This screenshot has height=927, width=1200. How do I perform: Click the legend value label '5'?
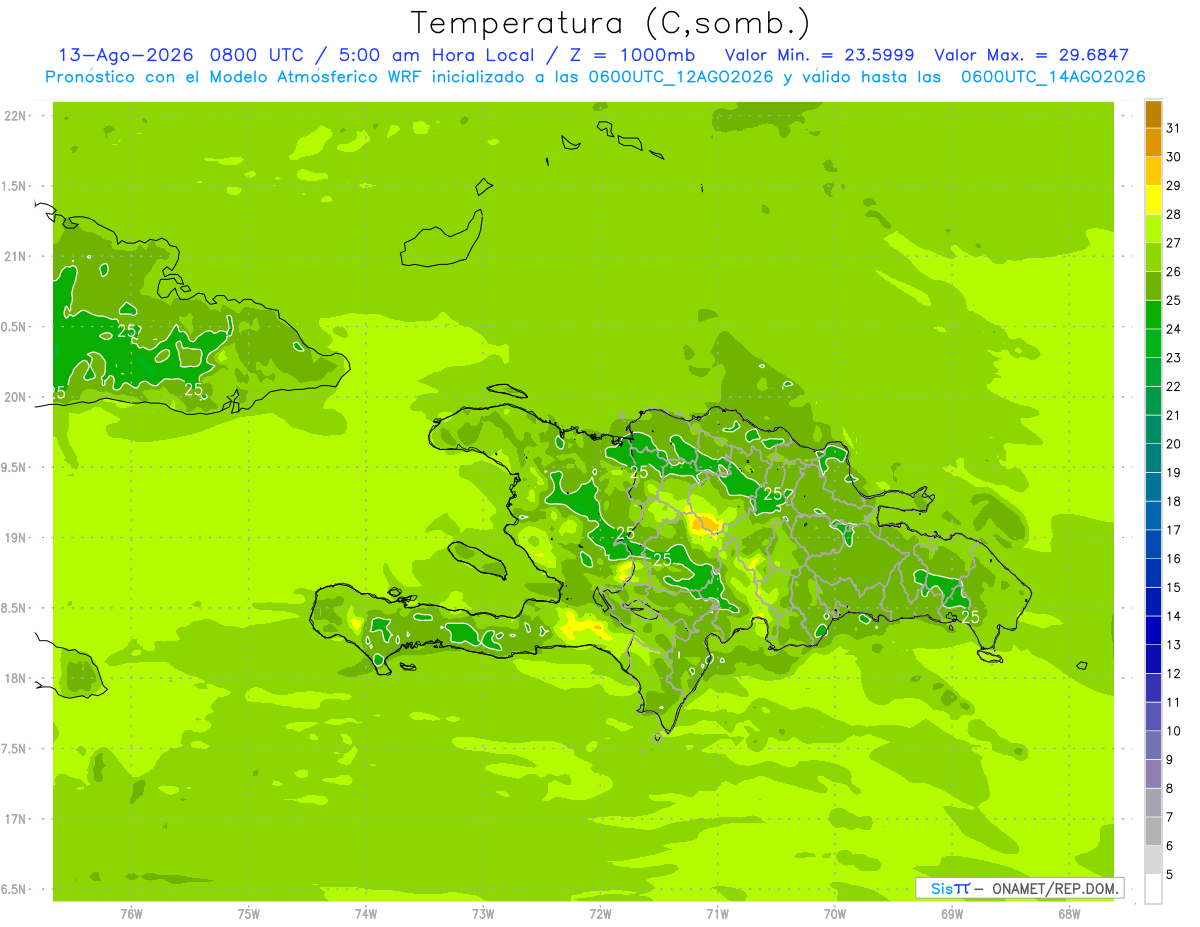1170,875
